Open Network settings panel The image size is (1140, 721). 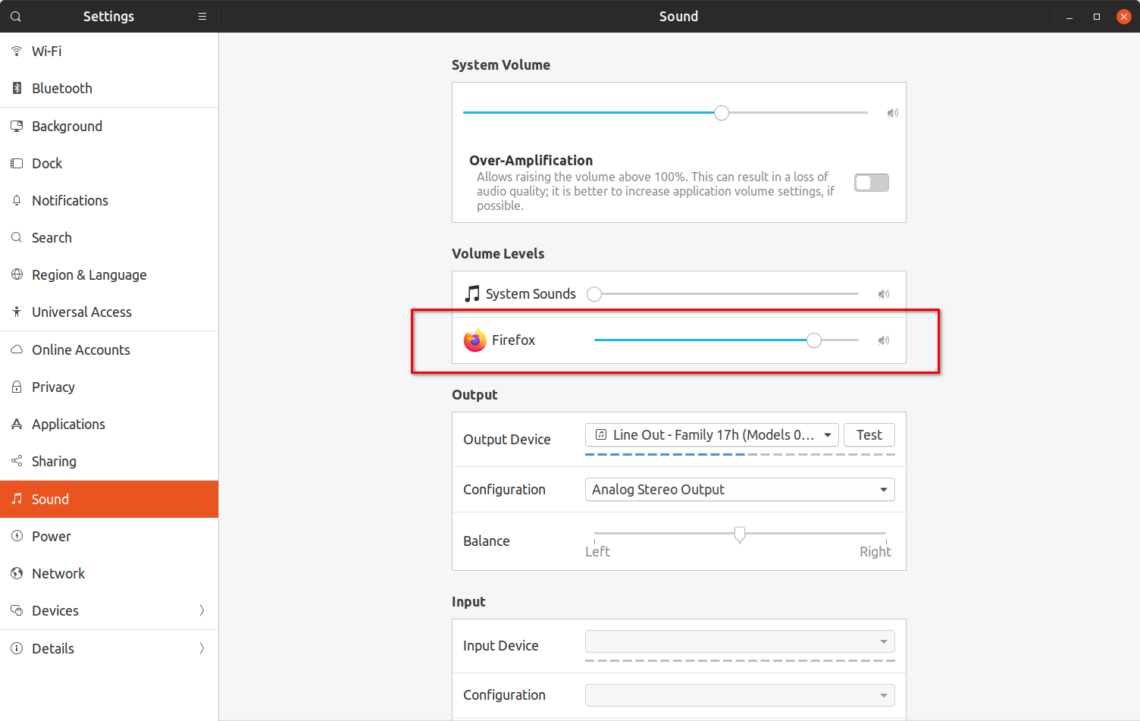click(109, 573)
